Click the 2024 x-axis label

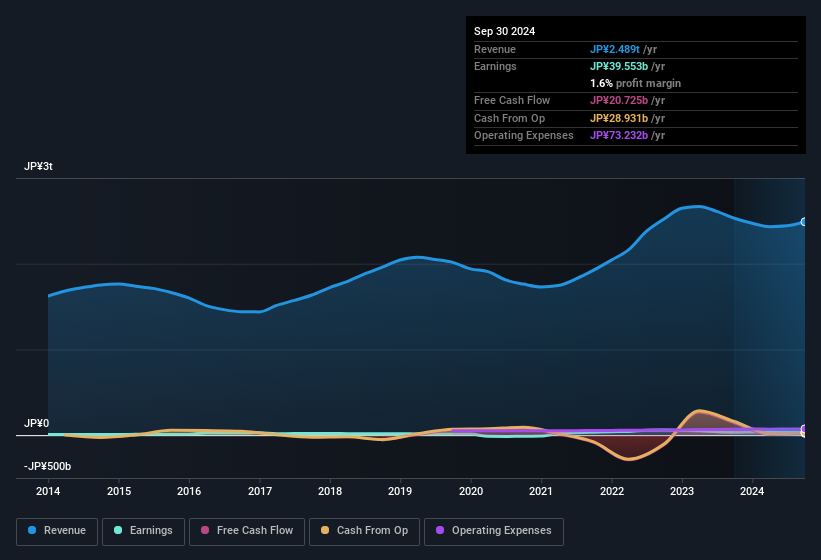click(x=752, y=491)
